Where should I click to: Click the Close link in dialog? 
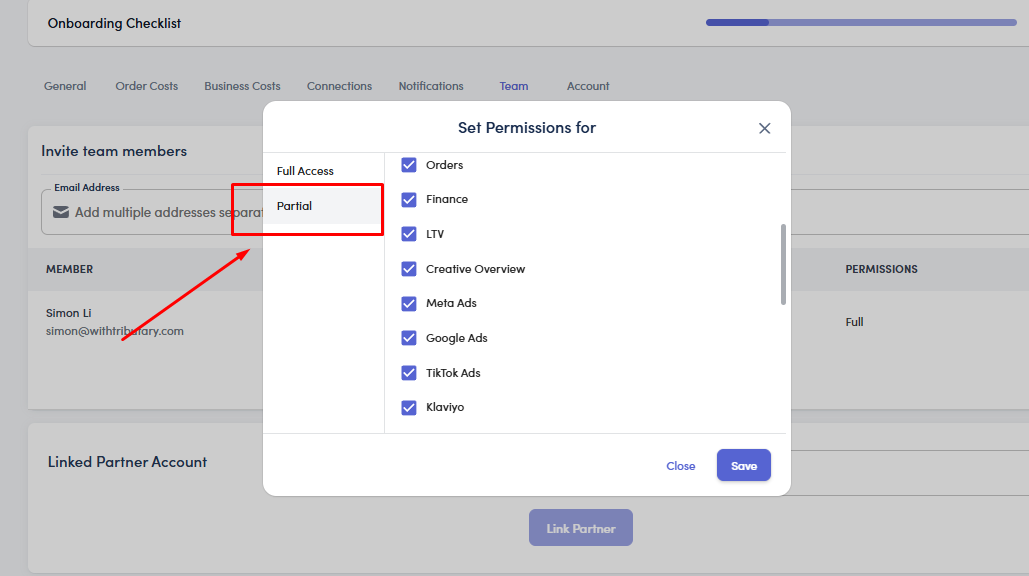click(x=681, y=466)
